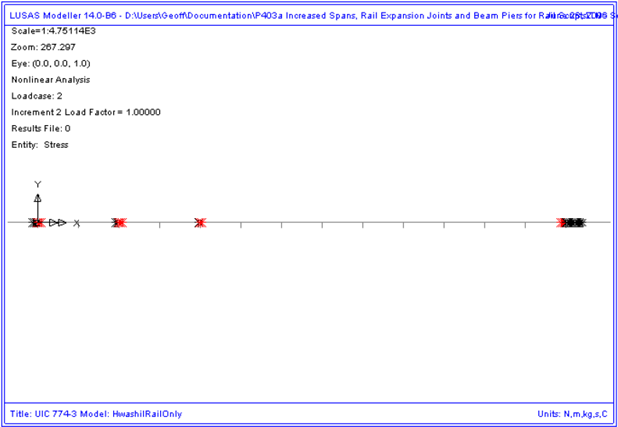This screenshot has height=427, width=618.
Task: Click the X axis label
Action: [77, 223]
